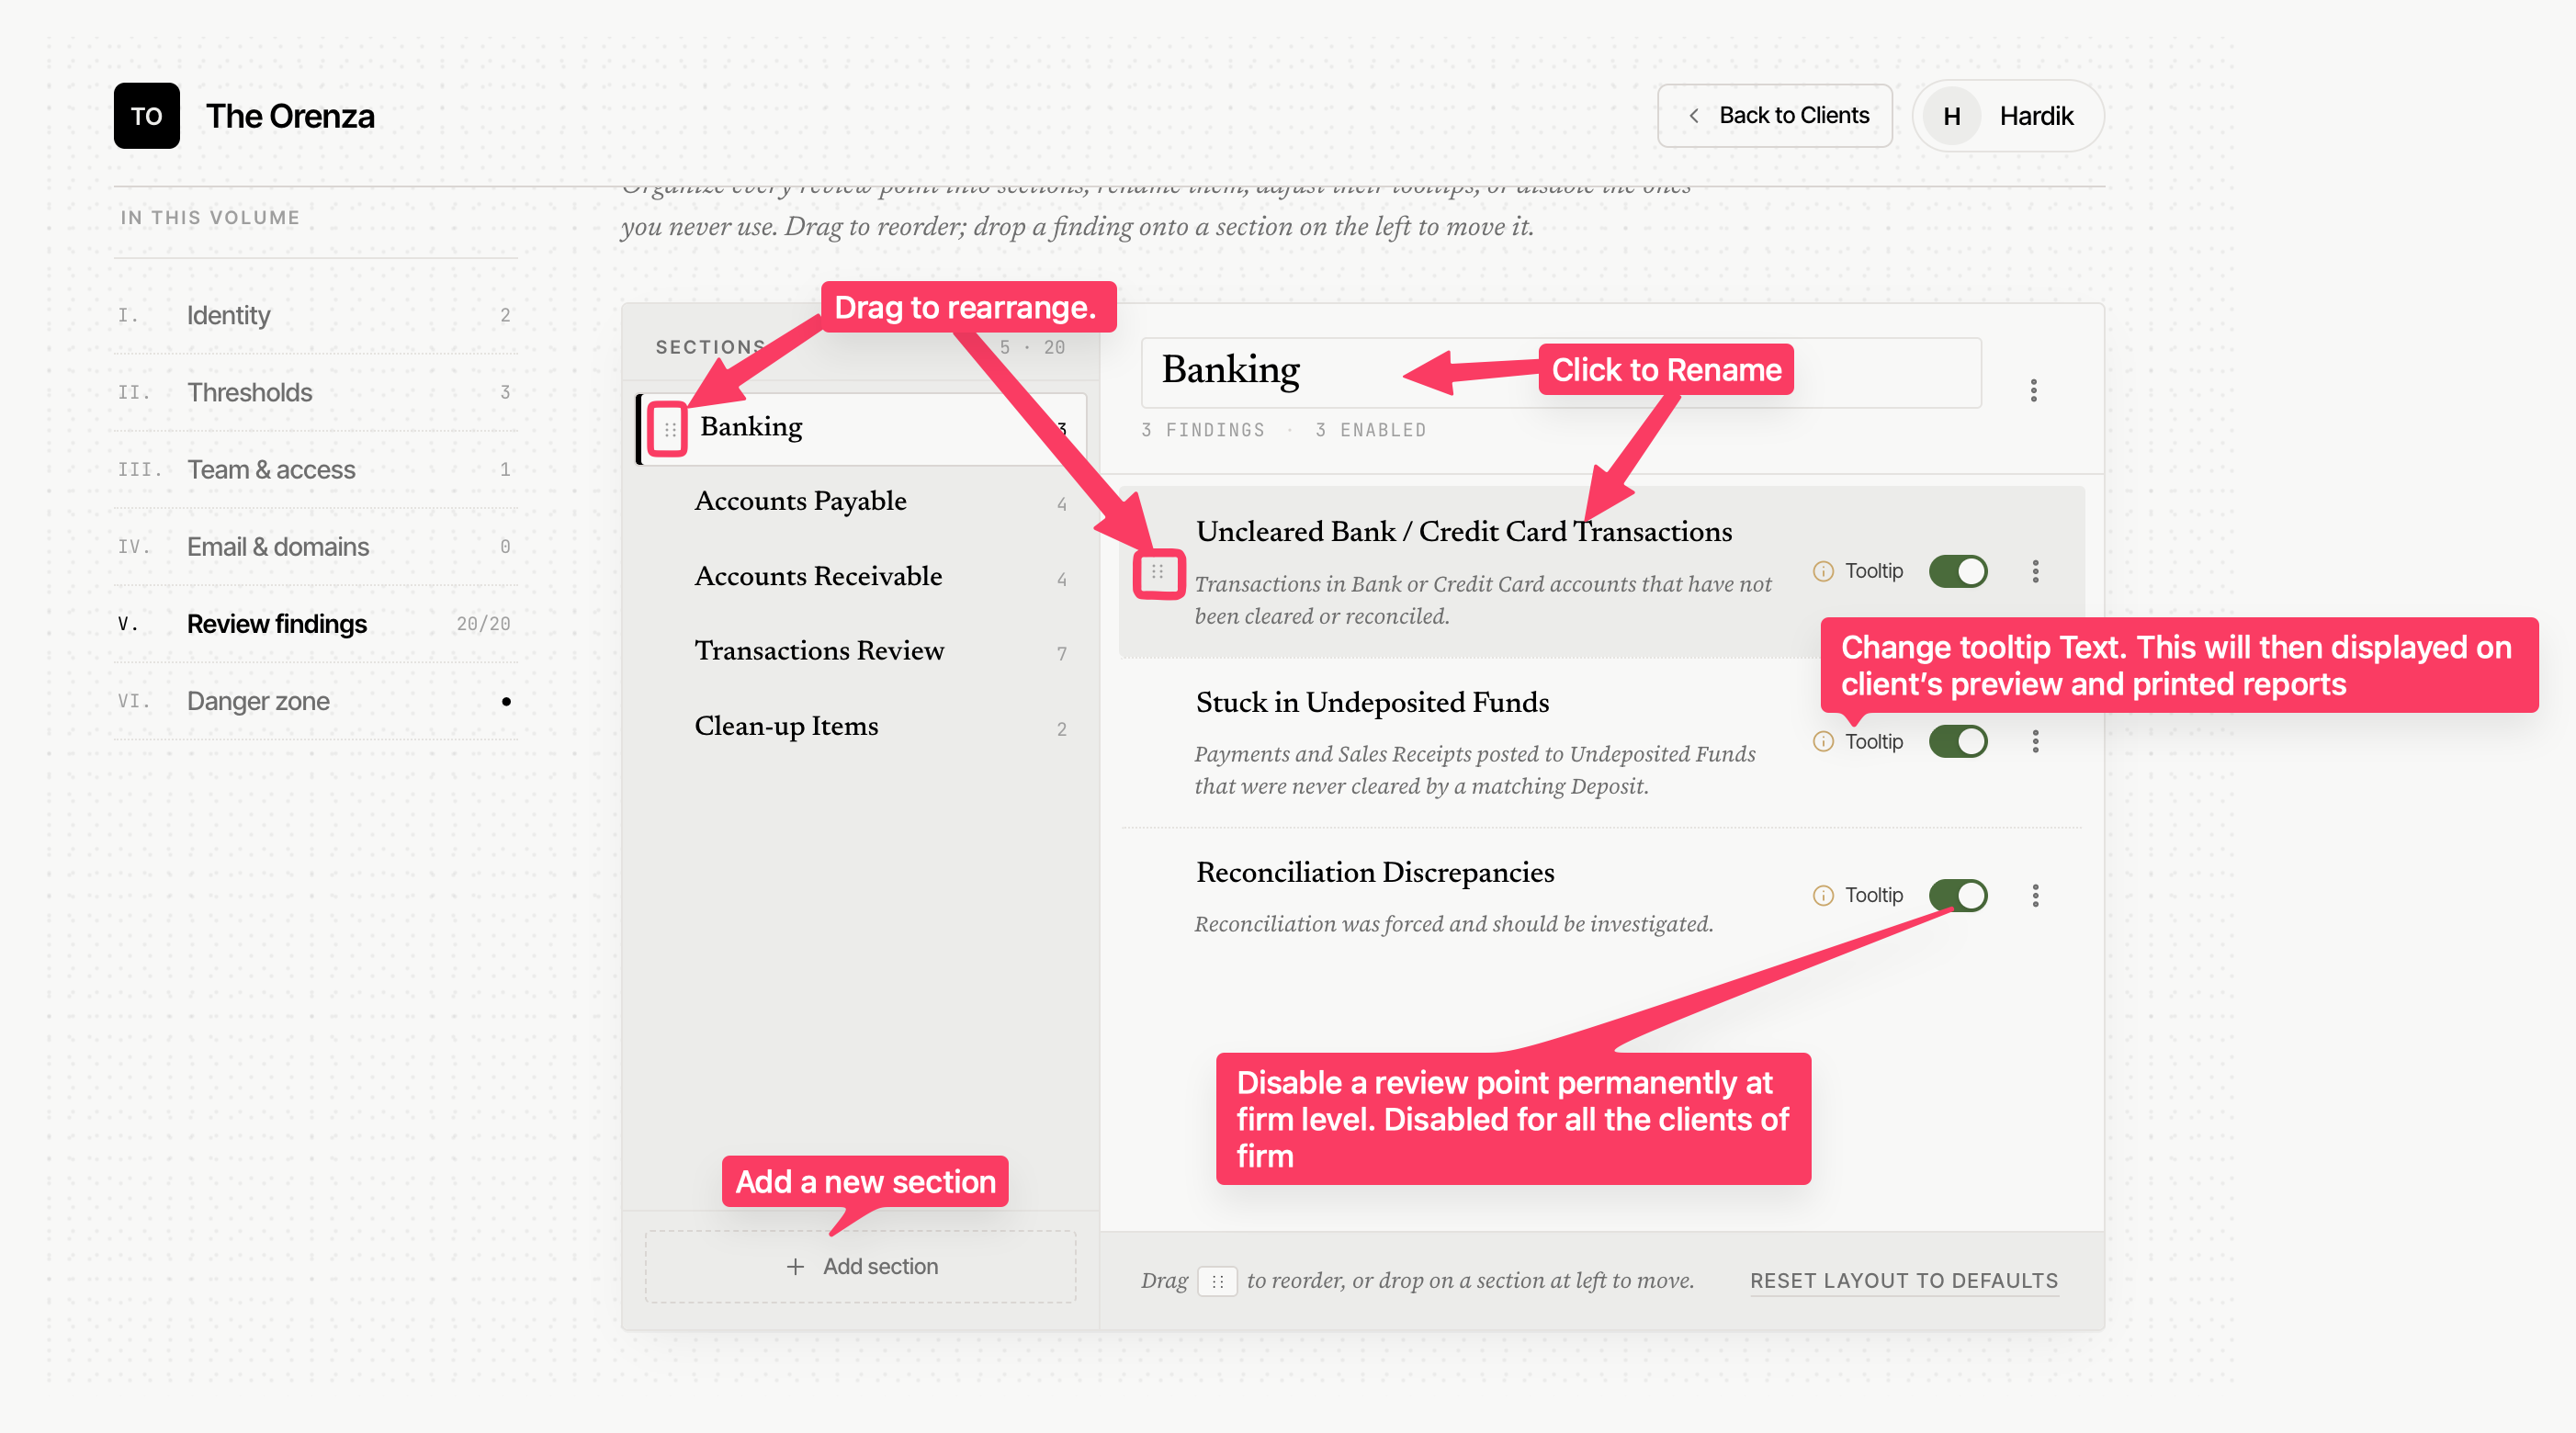The image size is (2576, 1433).
Task: Click the '3 ENABLED' count label
Action: coord(1370,430)
